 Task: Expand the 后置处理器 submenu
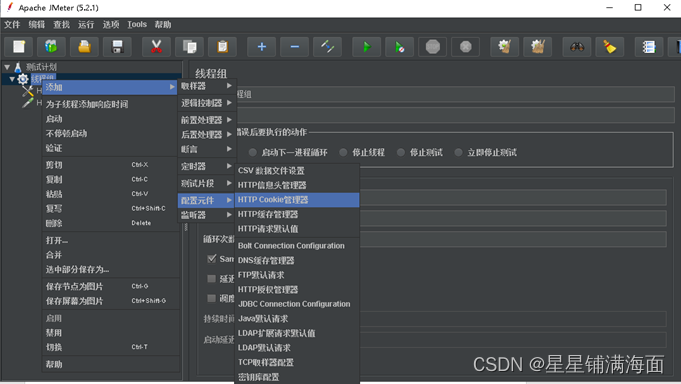206,135
